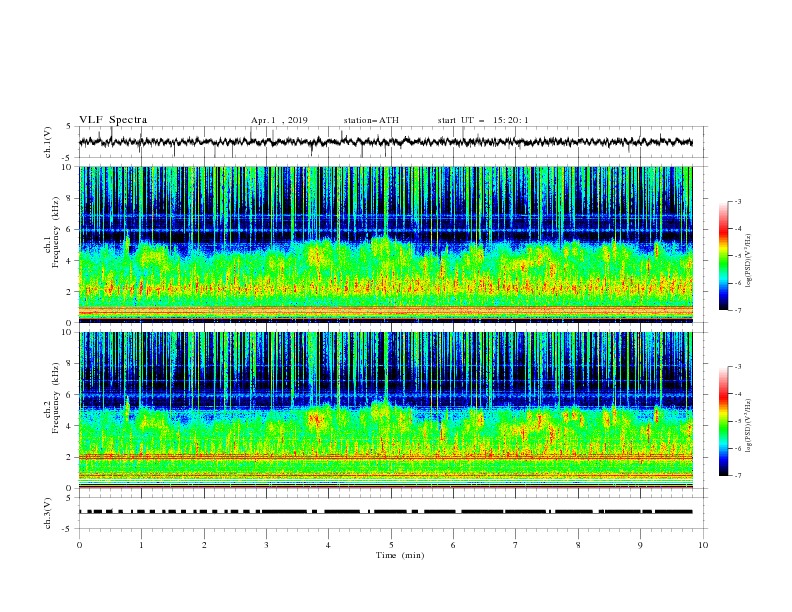Click time axis tick label "2"
The height and width of the screenshot is (612, 792).
pos(204,545)
